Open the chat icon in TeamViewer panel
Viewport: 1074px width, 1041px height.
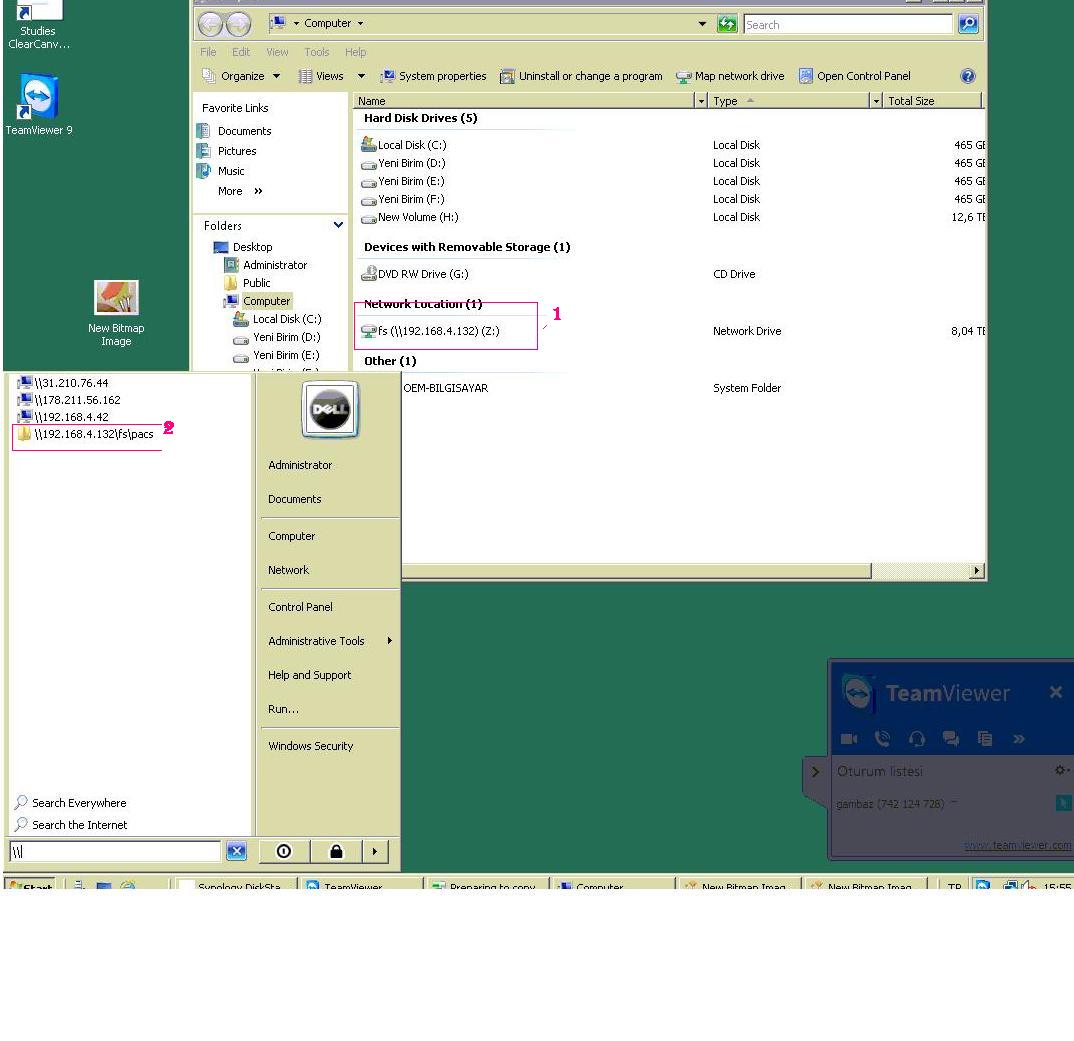[951, 739]
